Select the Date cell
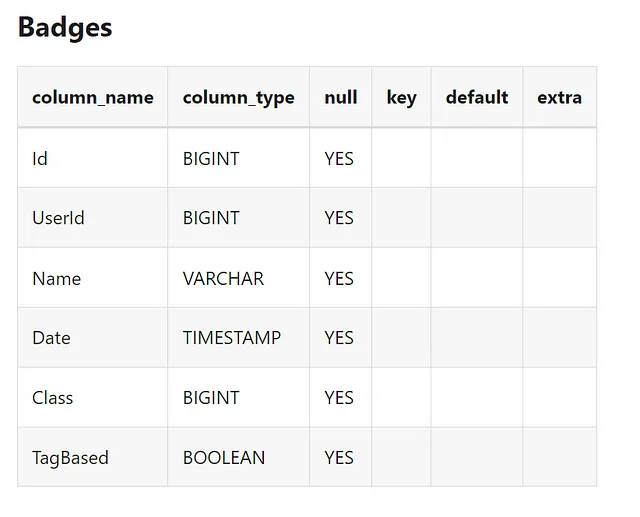The width and height of the screenshot is (640, 517). [93, 338]
